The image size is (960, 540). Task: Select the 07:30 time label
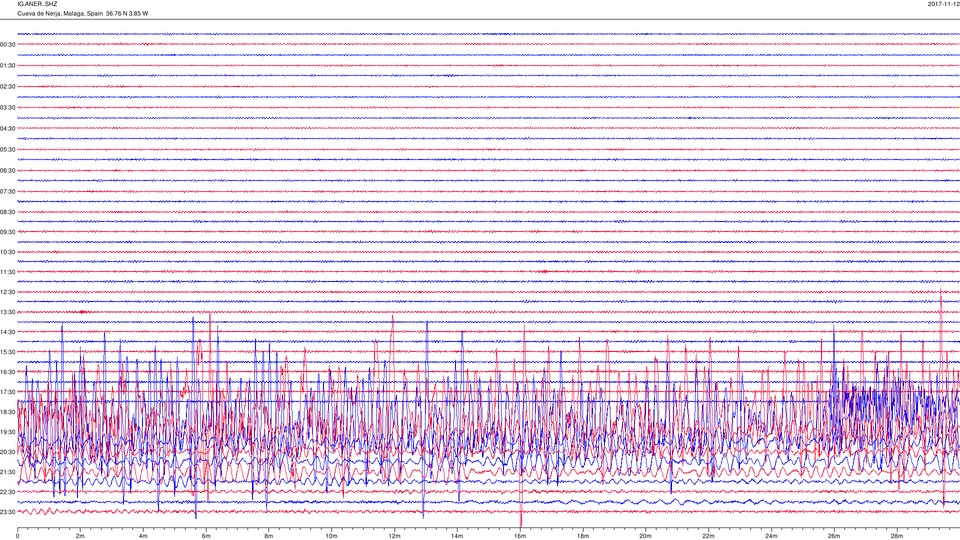tap(8, 192)
